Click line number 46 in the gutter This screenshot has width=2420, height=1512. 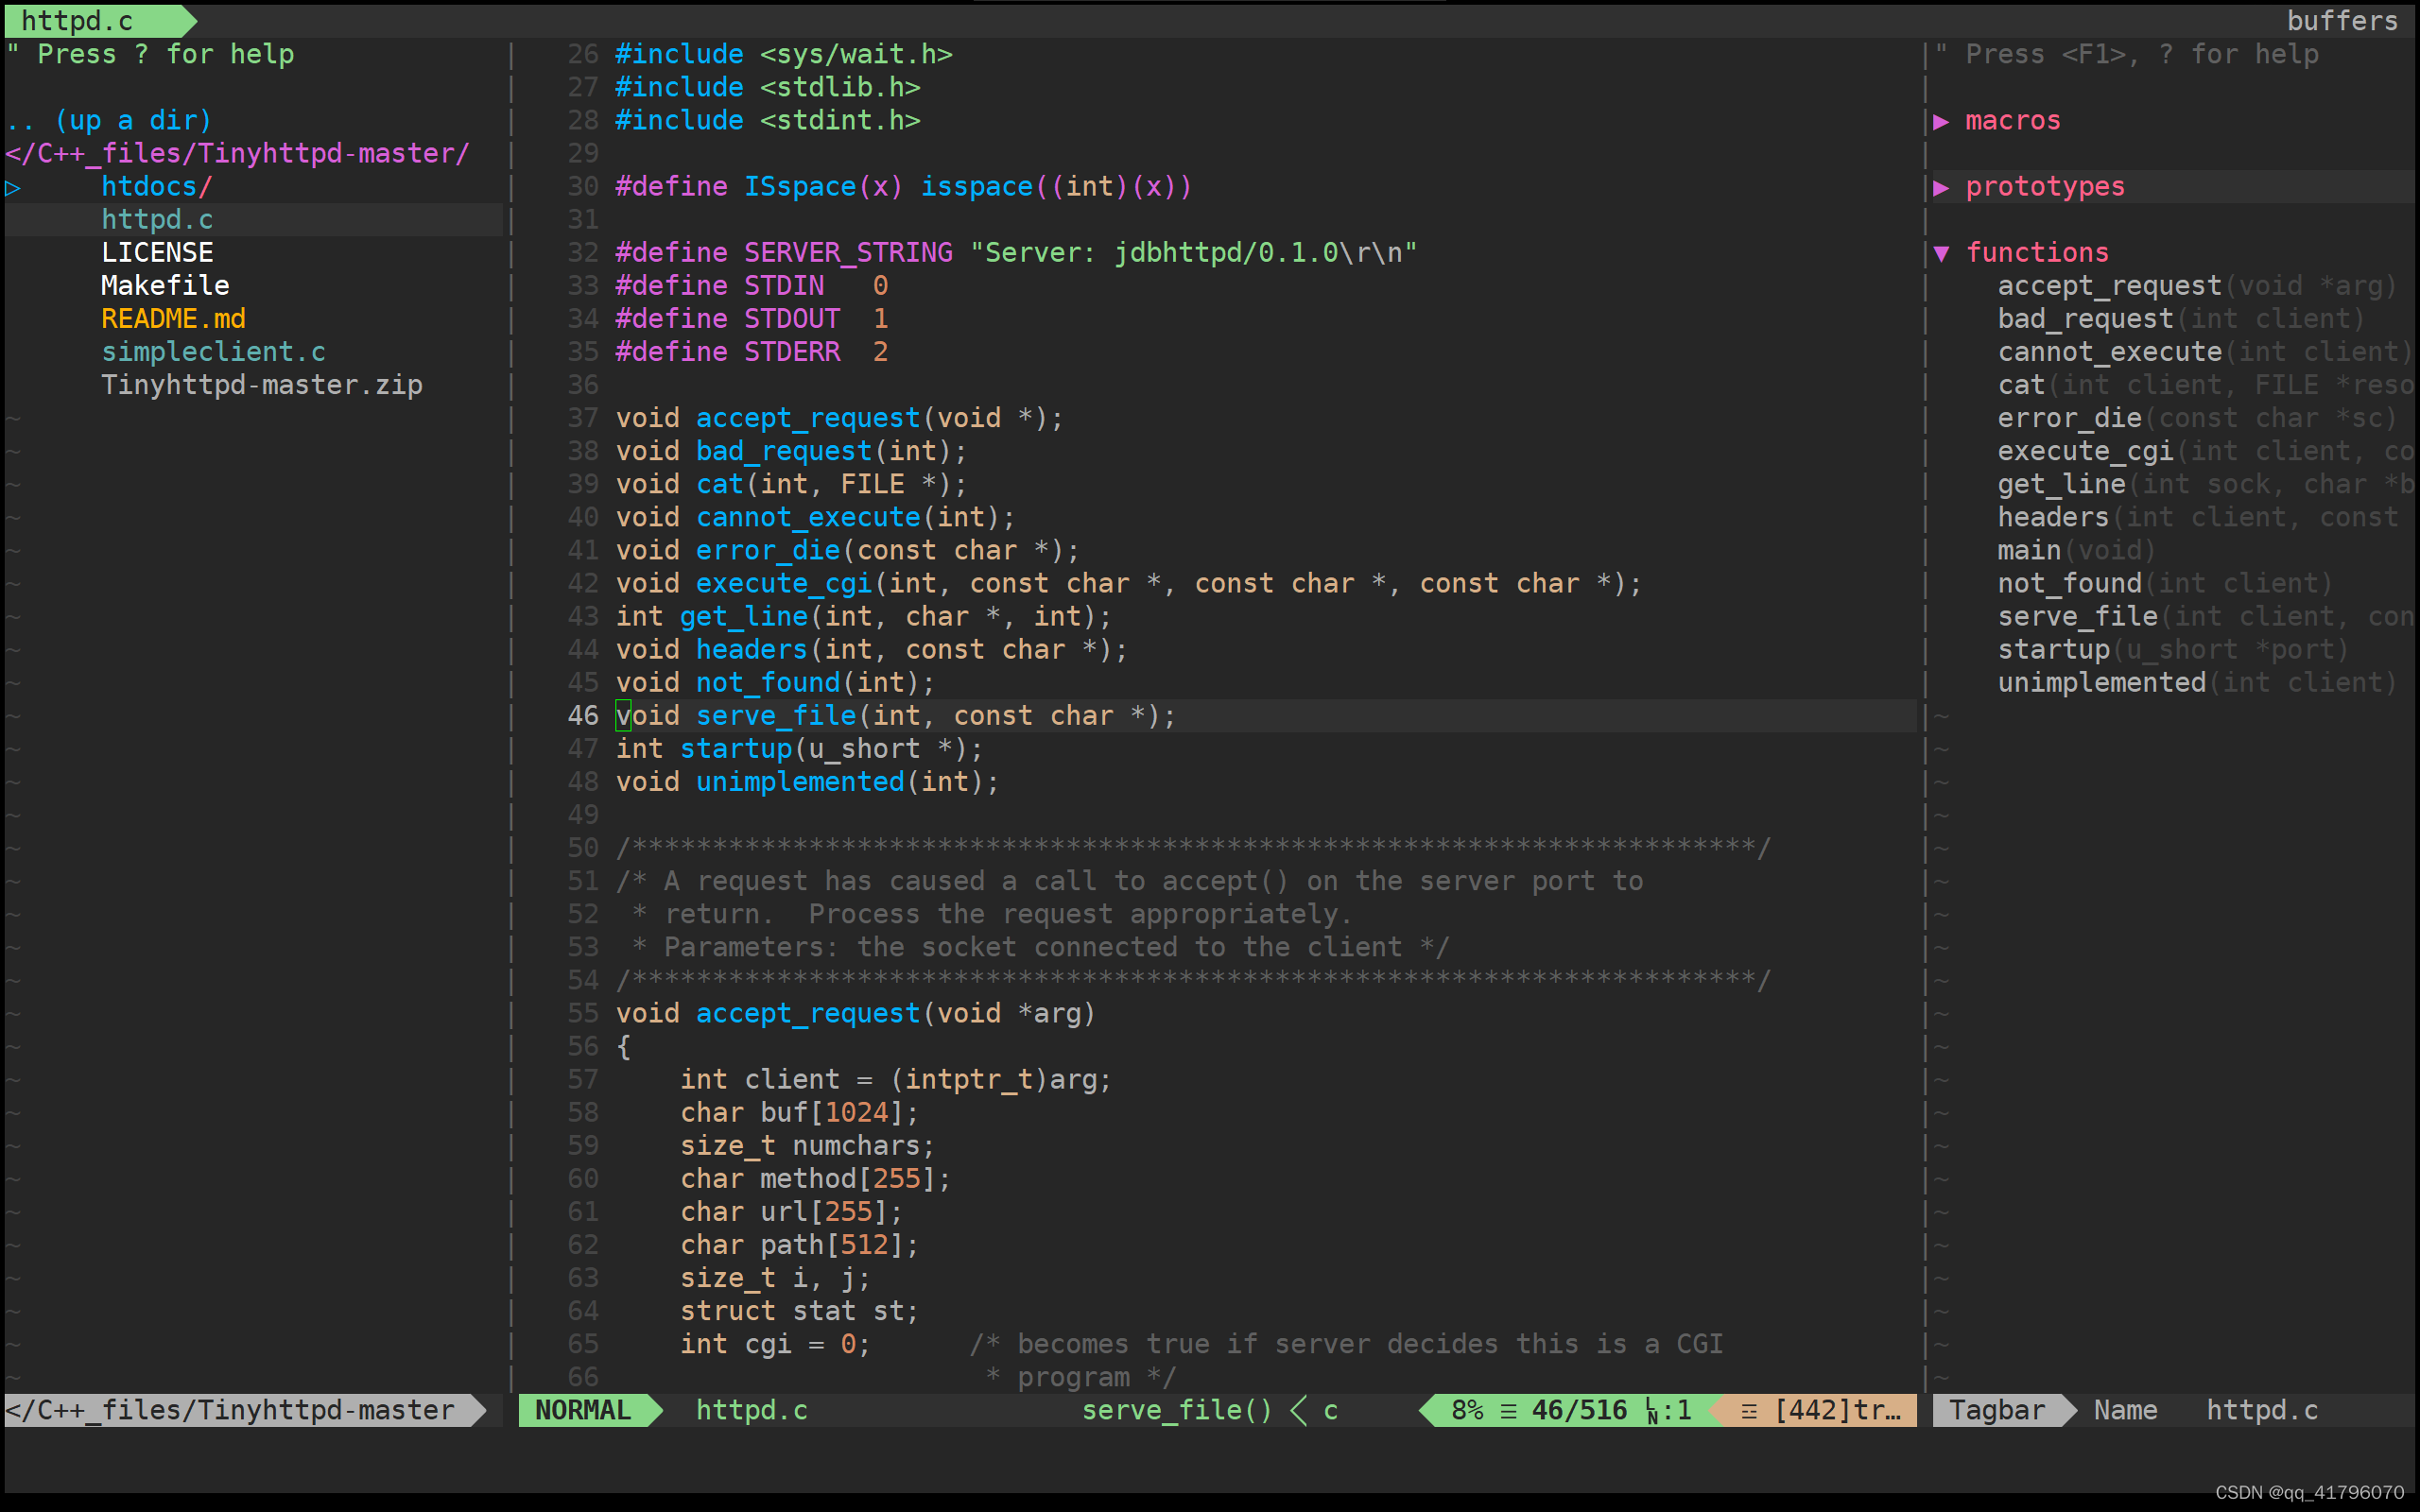click(583, 715)
